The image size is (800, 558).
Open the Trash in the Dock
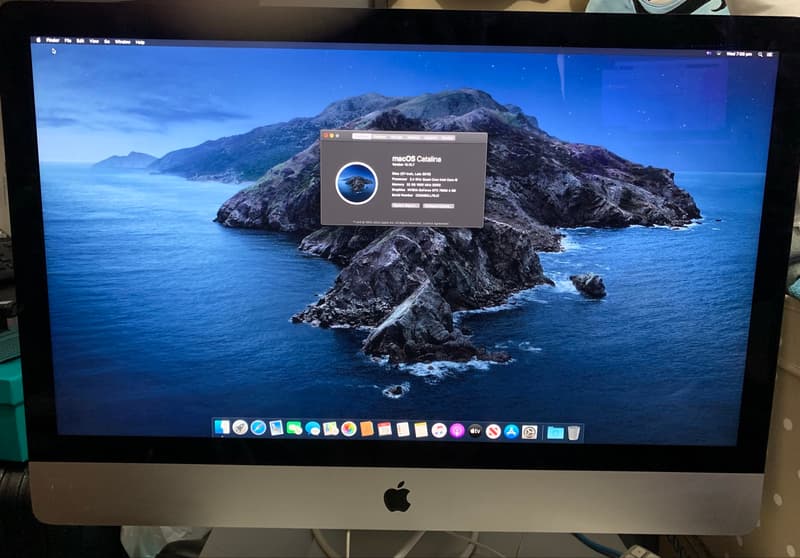574,433
